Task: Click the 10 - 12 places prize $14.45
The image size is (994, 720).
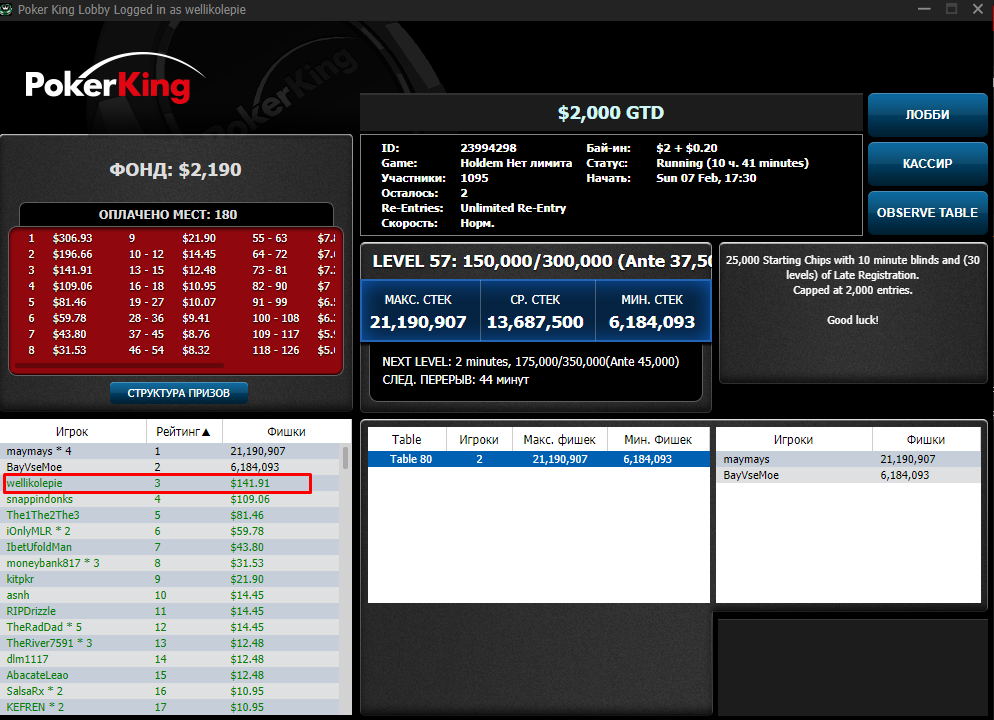Action: 199,254
